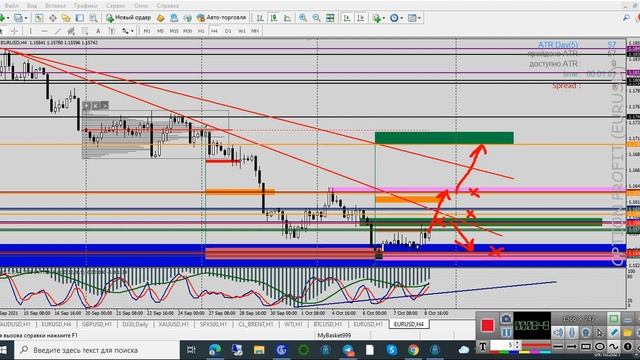The height and width of the screenshot is (360, 640).
Task: Switch to the GBPUSD,H1 chart tab
Action: pos(97,324)
